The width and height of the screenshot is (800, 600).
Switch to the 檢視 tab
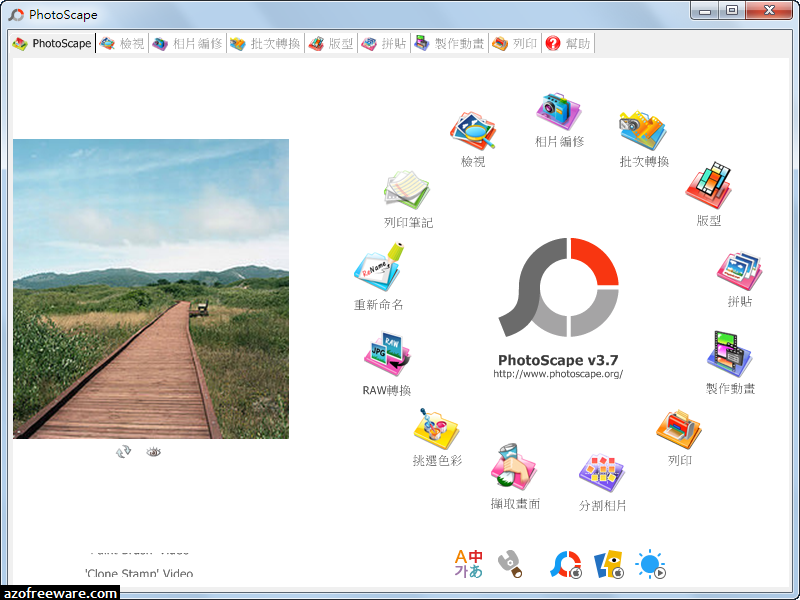(x=122, y=43)
